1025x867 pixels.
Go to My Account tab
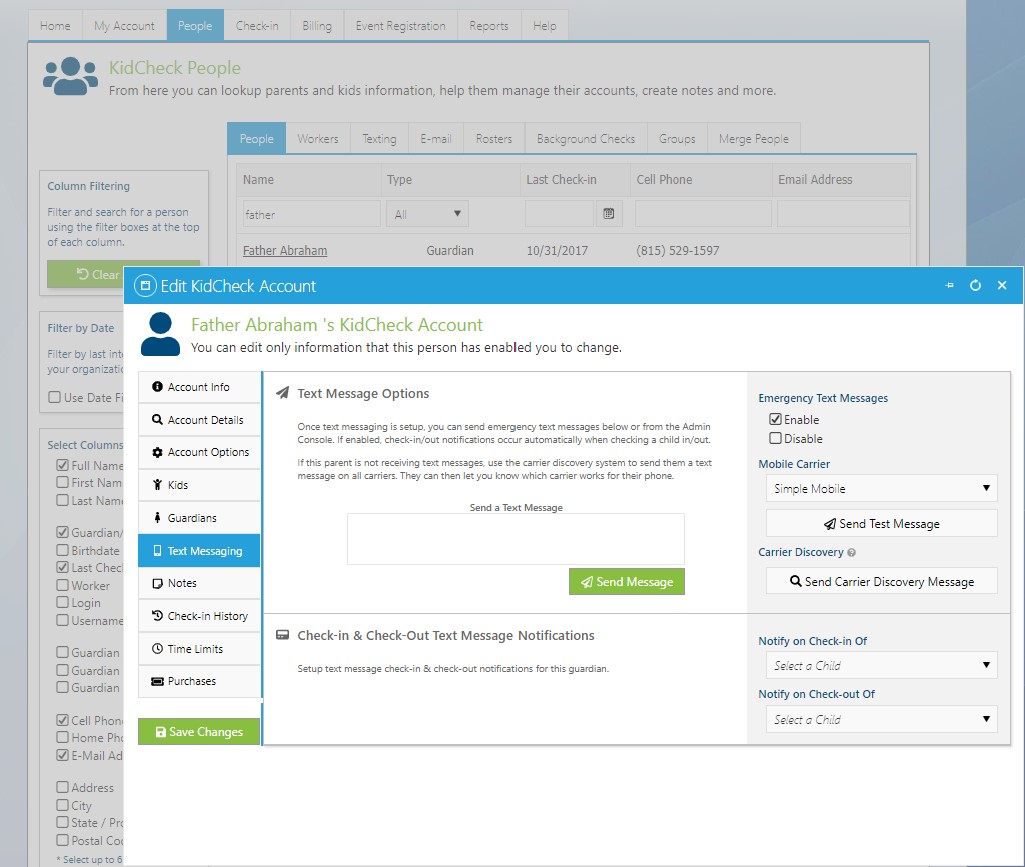(124, 26)
